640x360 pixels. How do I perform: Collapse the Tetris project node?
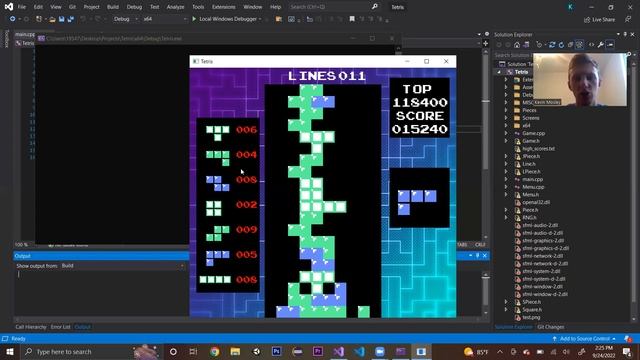point(499,72)
